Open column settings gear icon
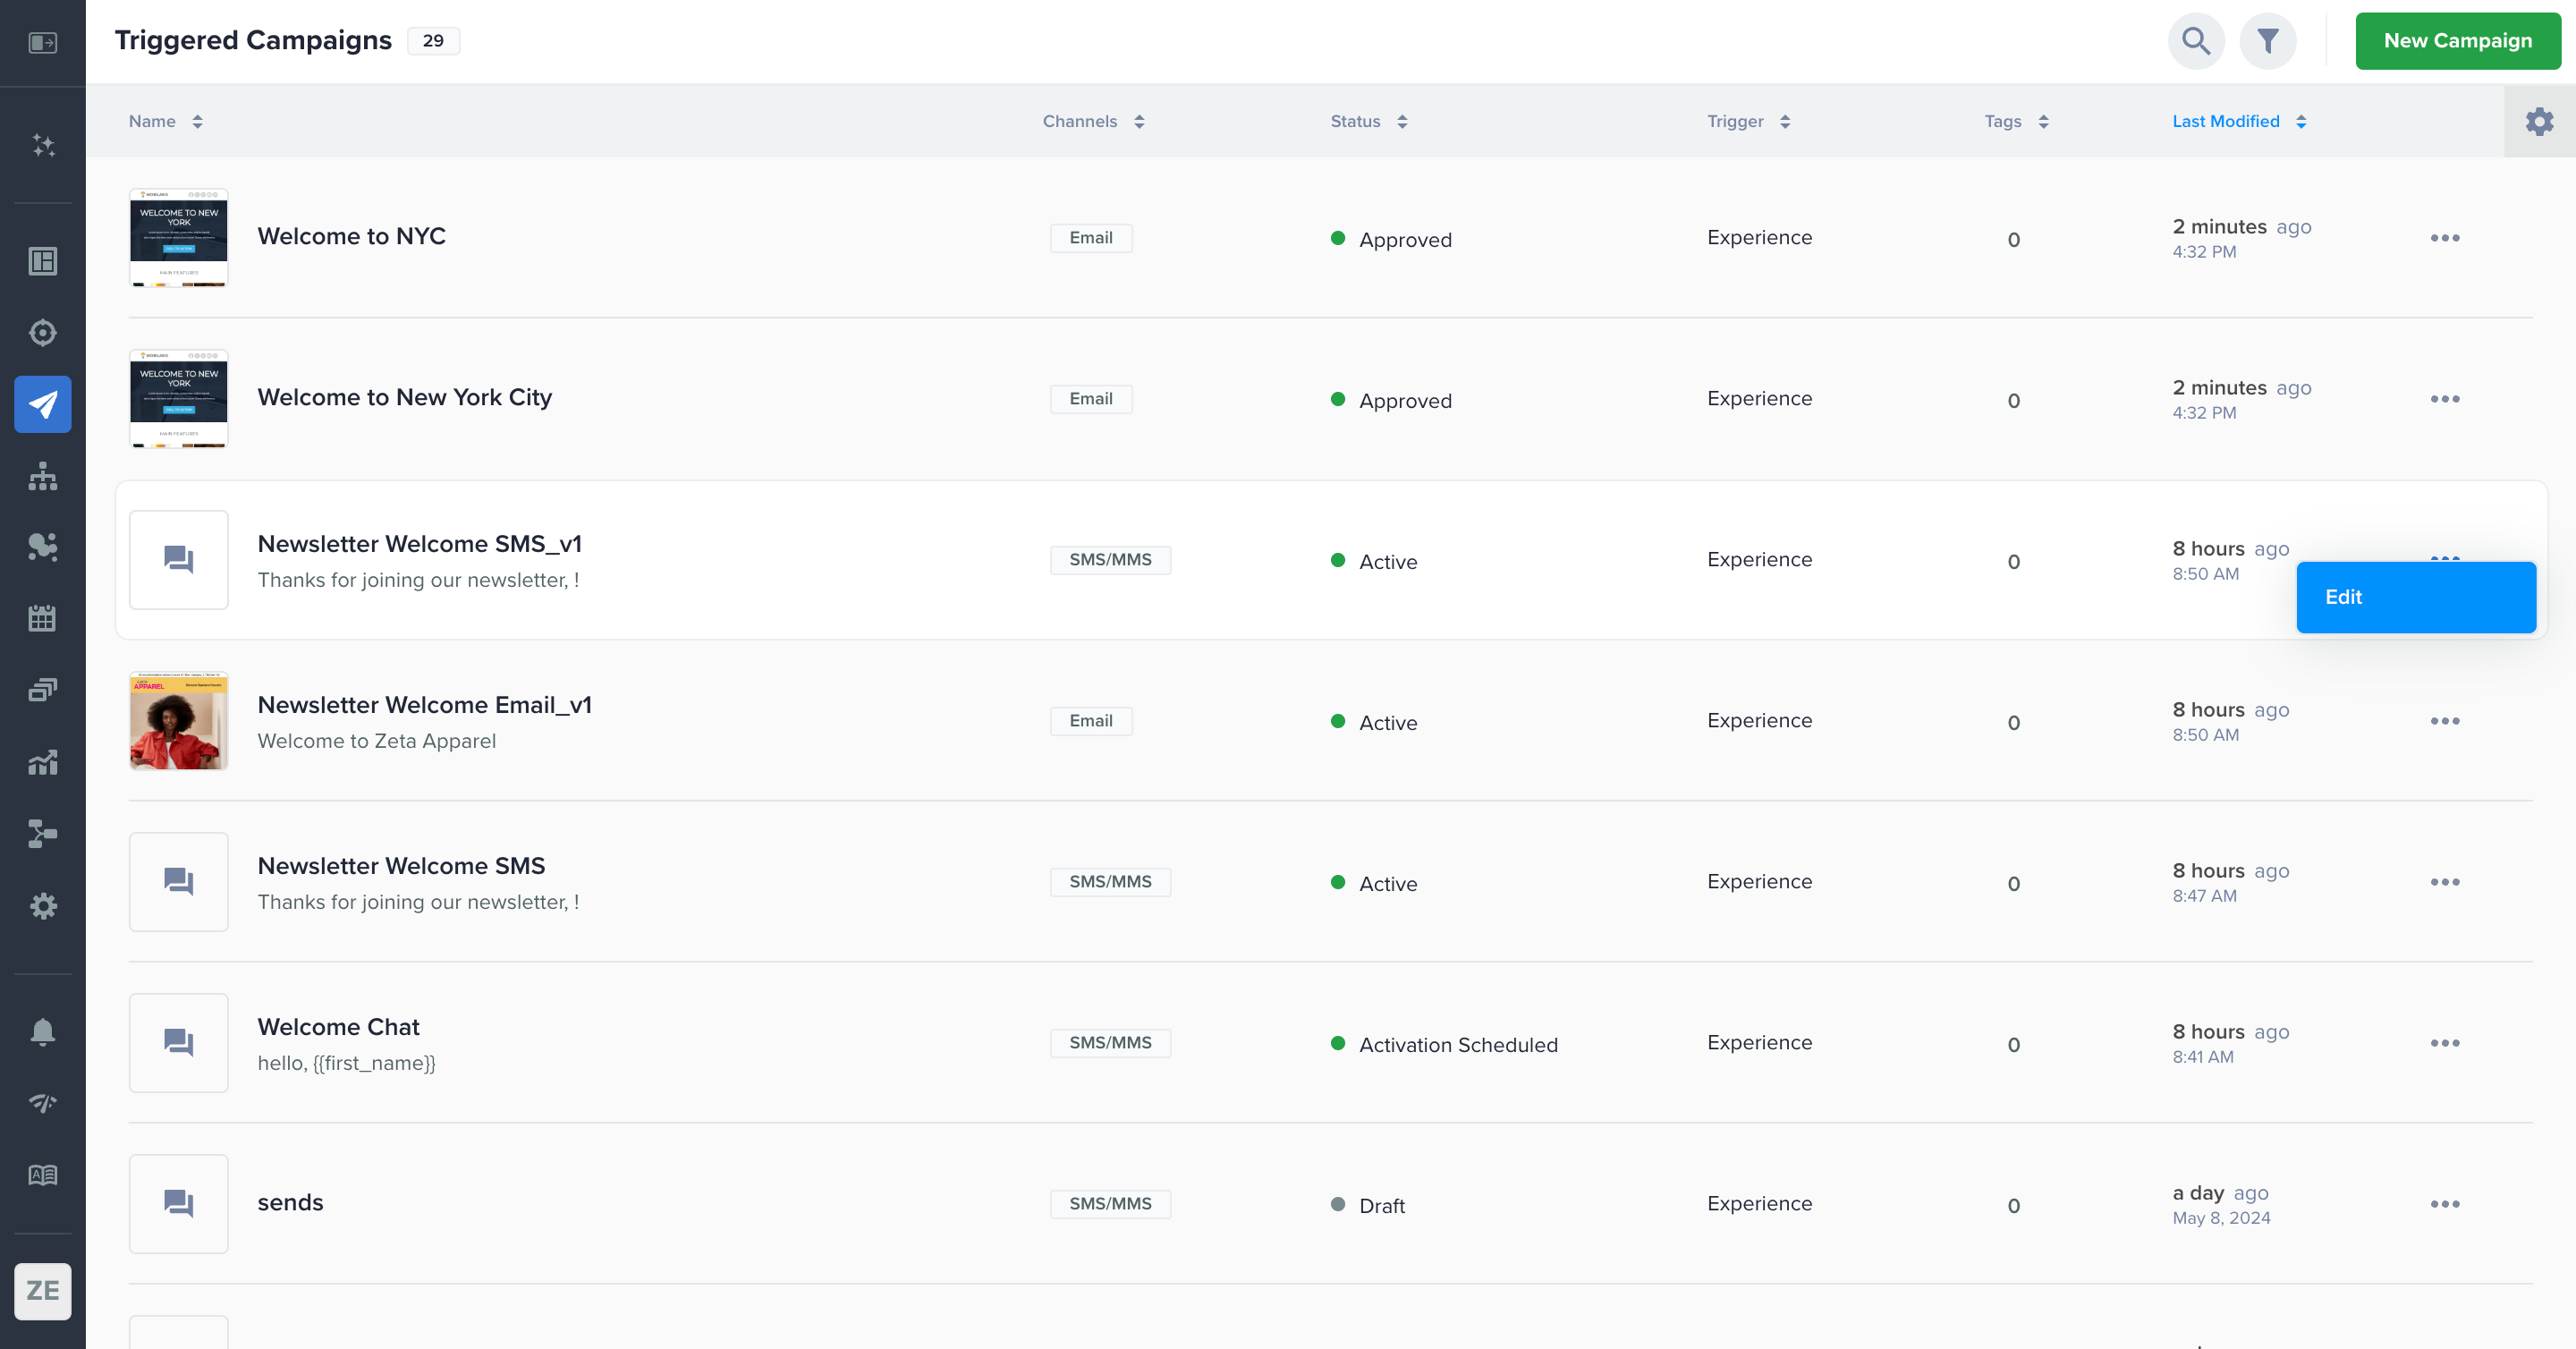 [2539, 121]
